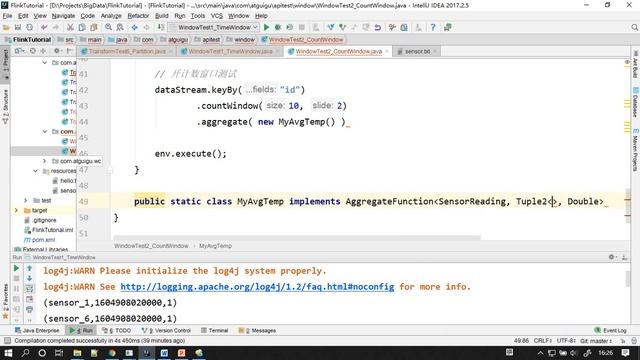Open the Terminal tool window

[215, 330]
